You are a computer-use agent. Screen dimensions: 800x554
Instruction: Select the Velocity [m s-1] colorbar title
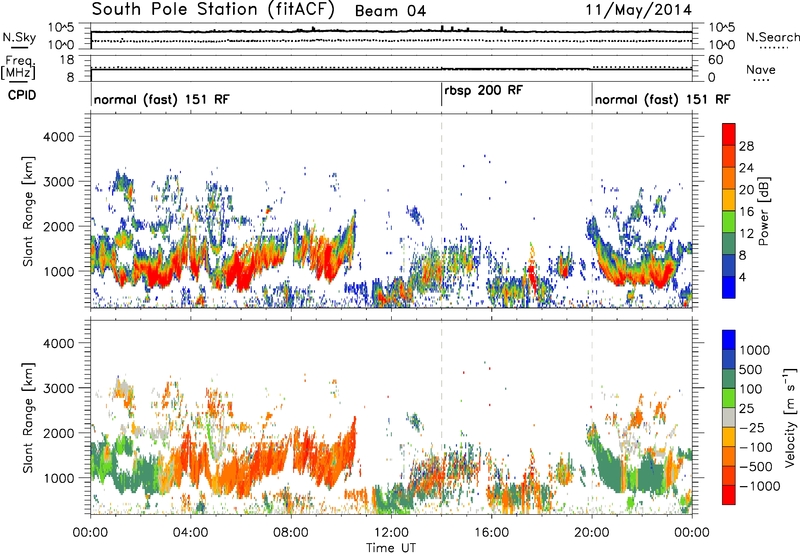790,417
